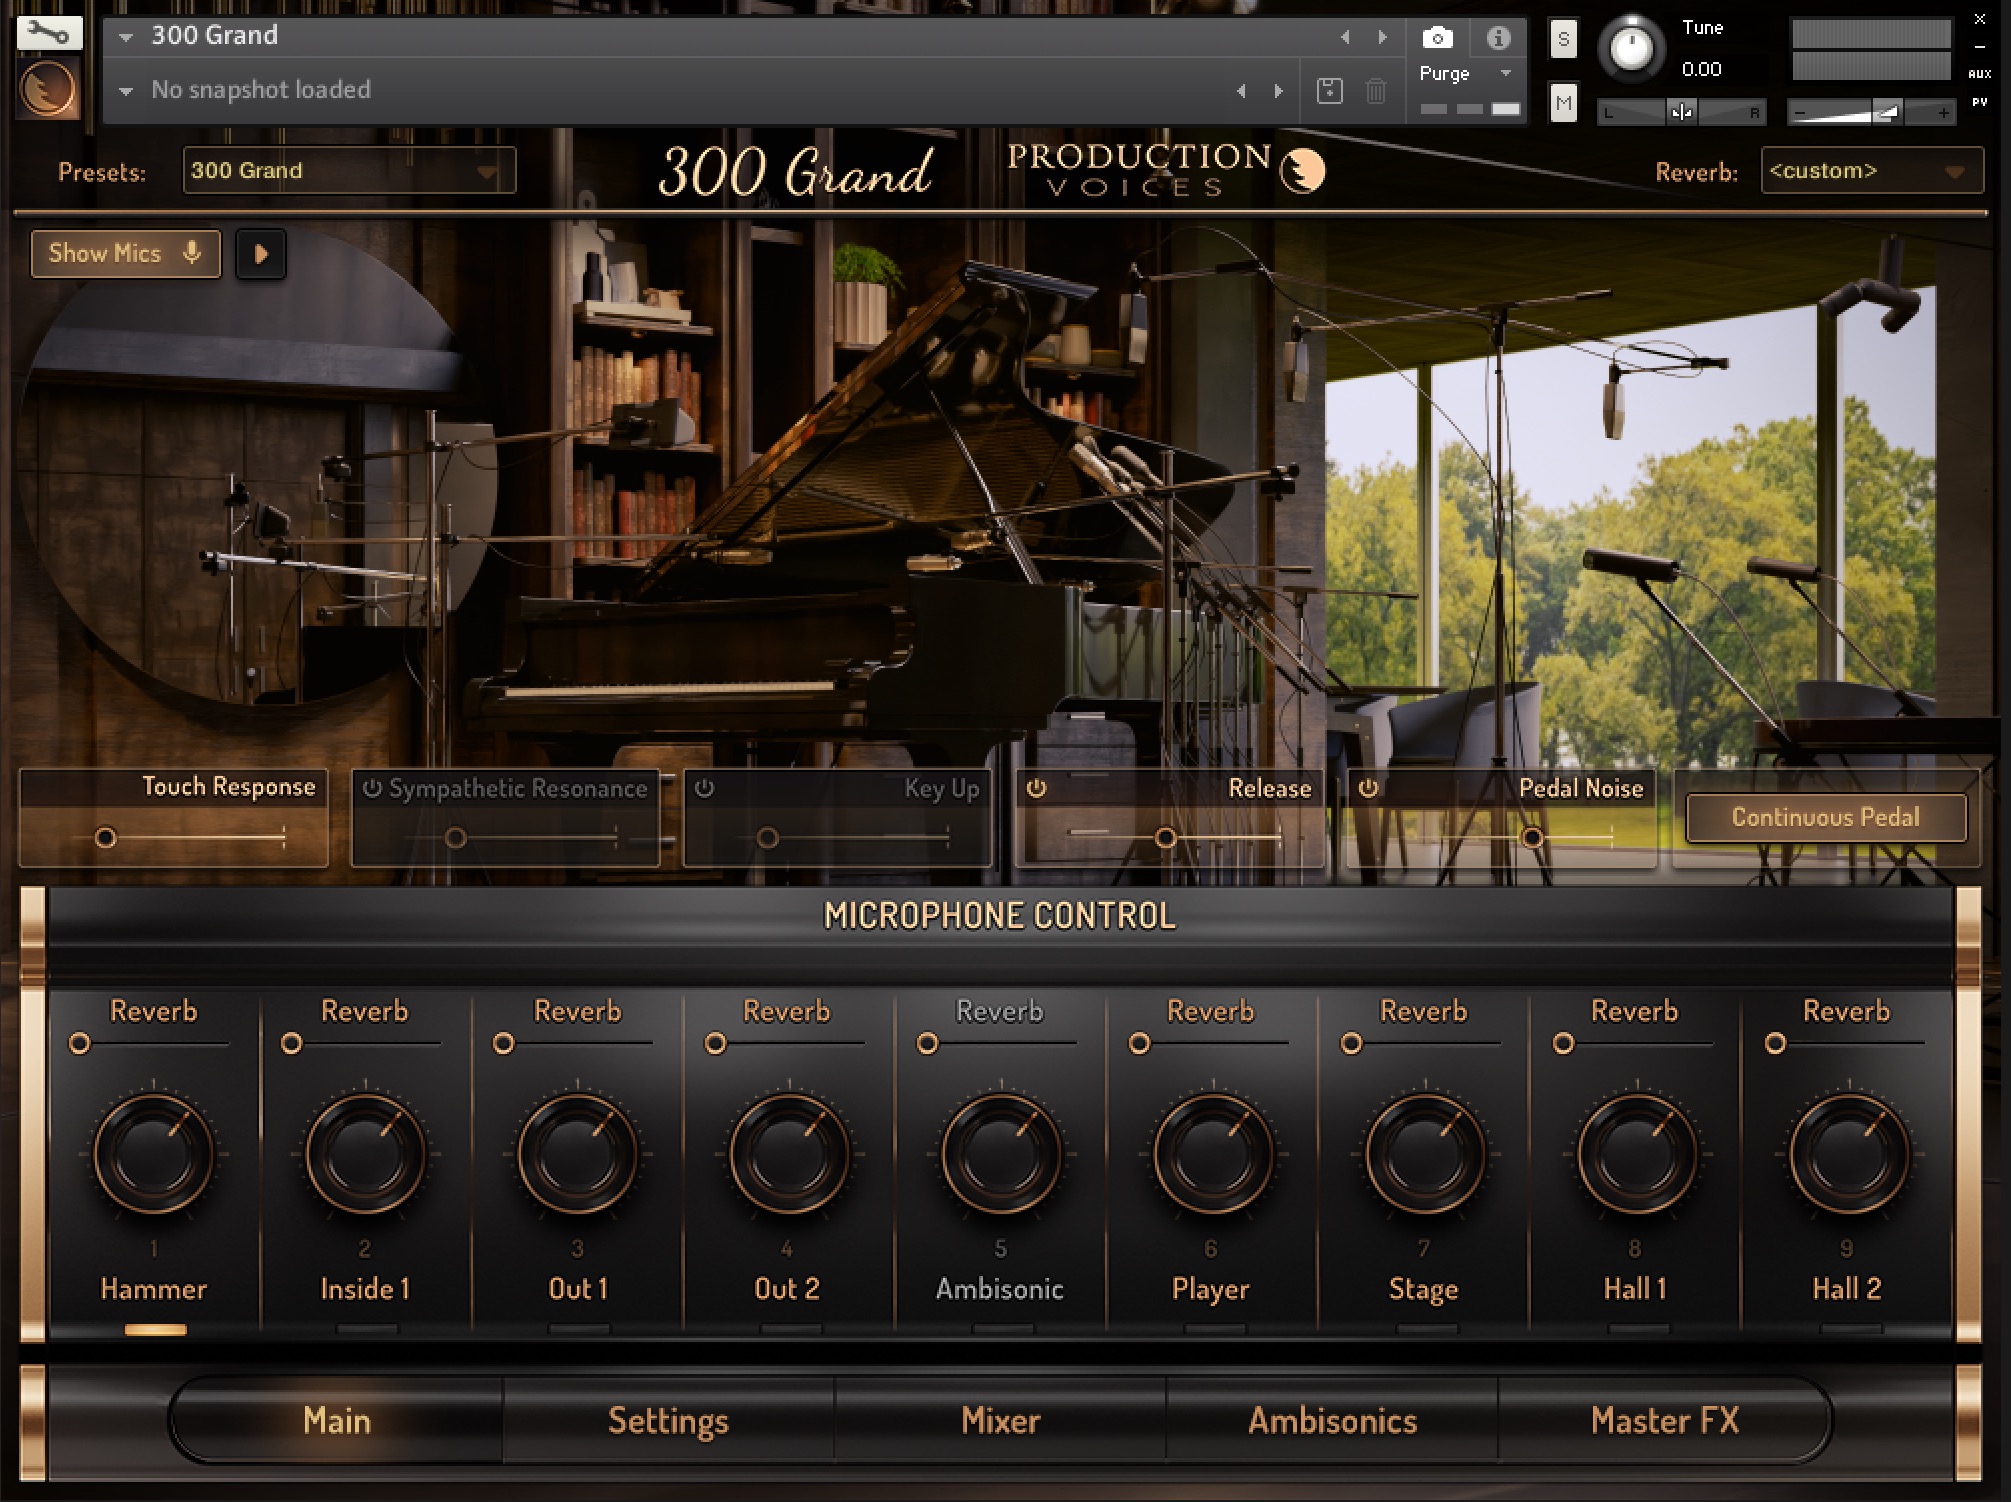Click the Out 2 mic volume knob
2011x1502 pixels.
click(x=789, y=1154)
